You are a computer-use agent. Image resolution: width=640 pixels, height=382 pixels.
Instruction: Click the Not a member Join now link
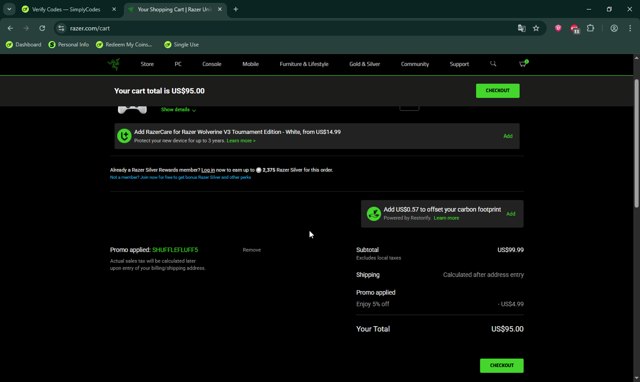180,178
